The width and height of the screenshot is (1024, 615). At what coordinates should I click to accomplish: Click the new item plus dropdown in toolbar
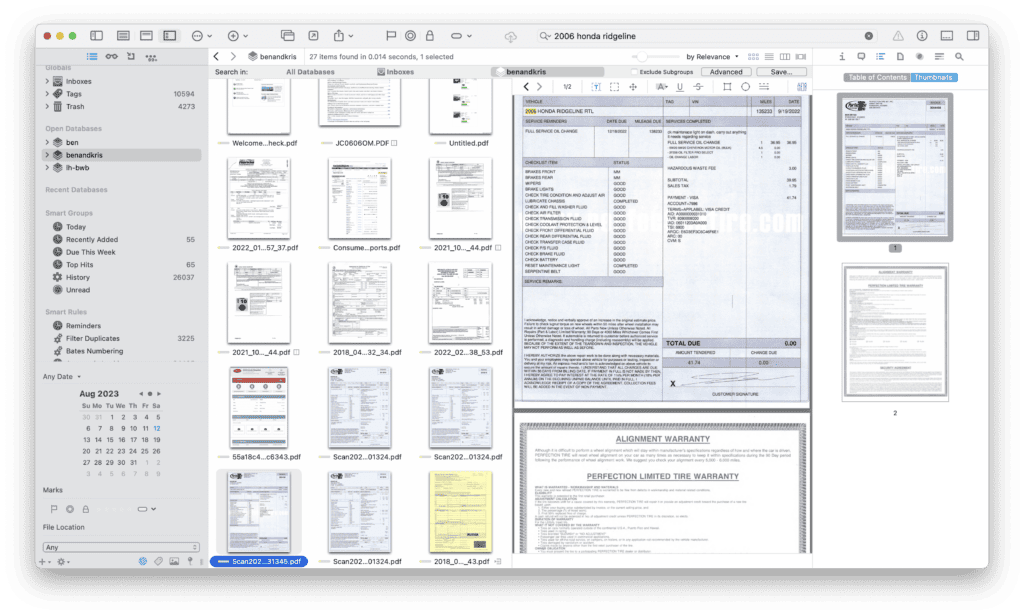pyautogui.click(x=237, y=36)
